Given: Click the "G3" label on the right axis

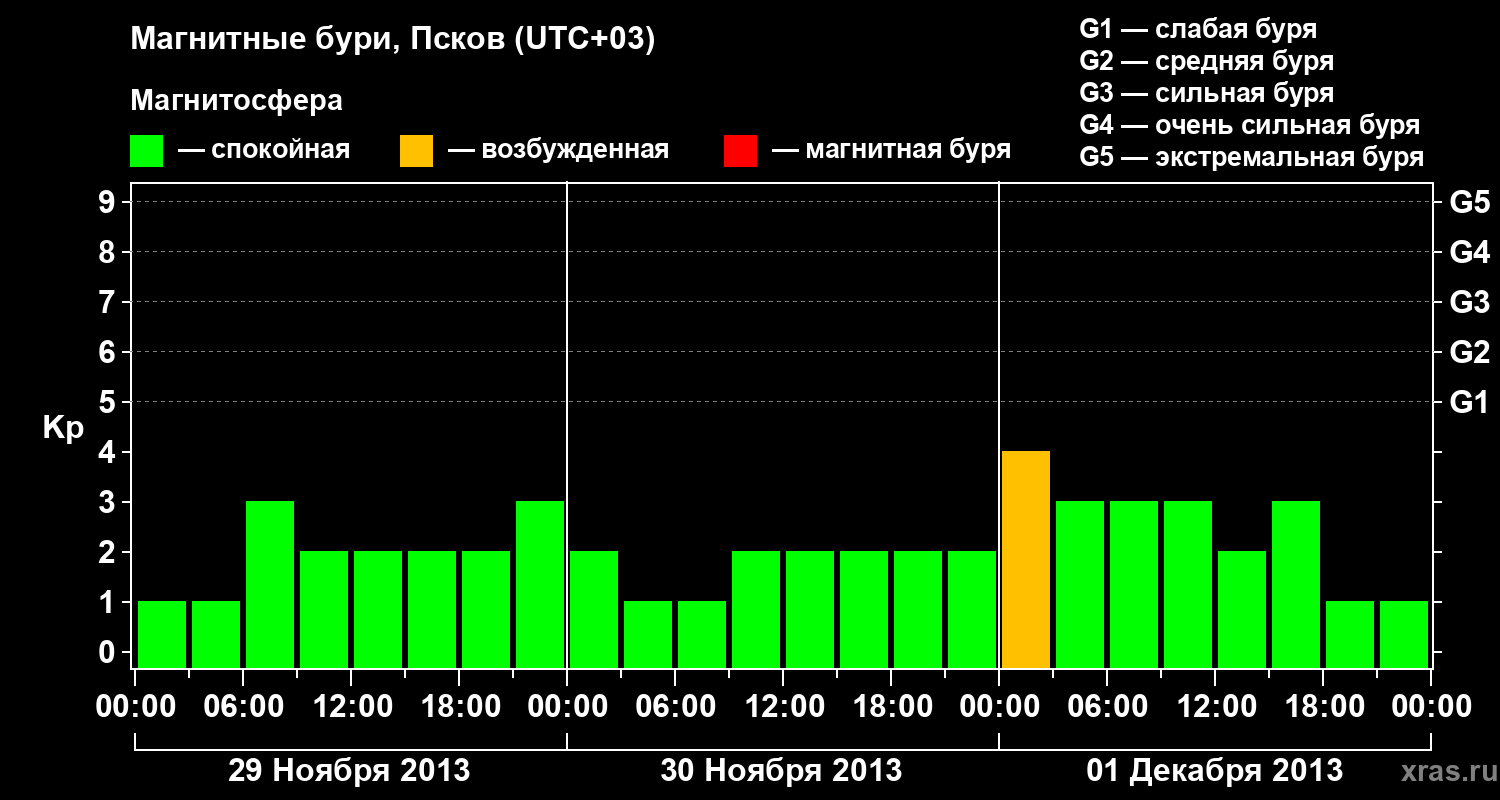Looking at the screenshot, I should click(1469, 302).
